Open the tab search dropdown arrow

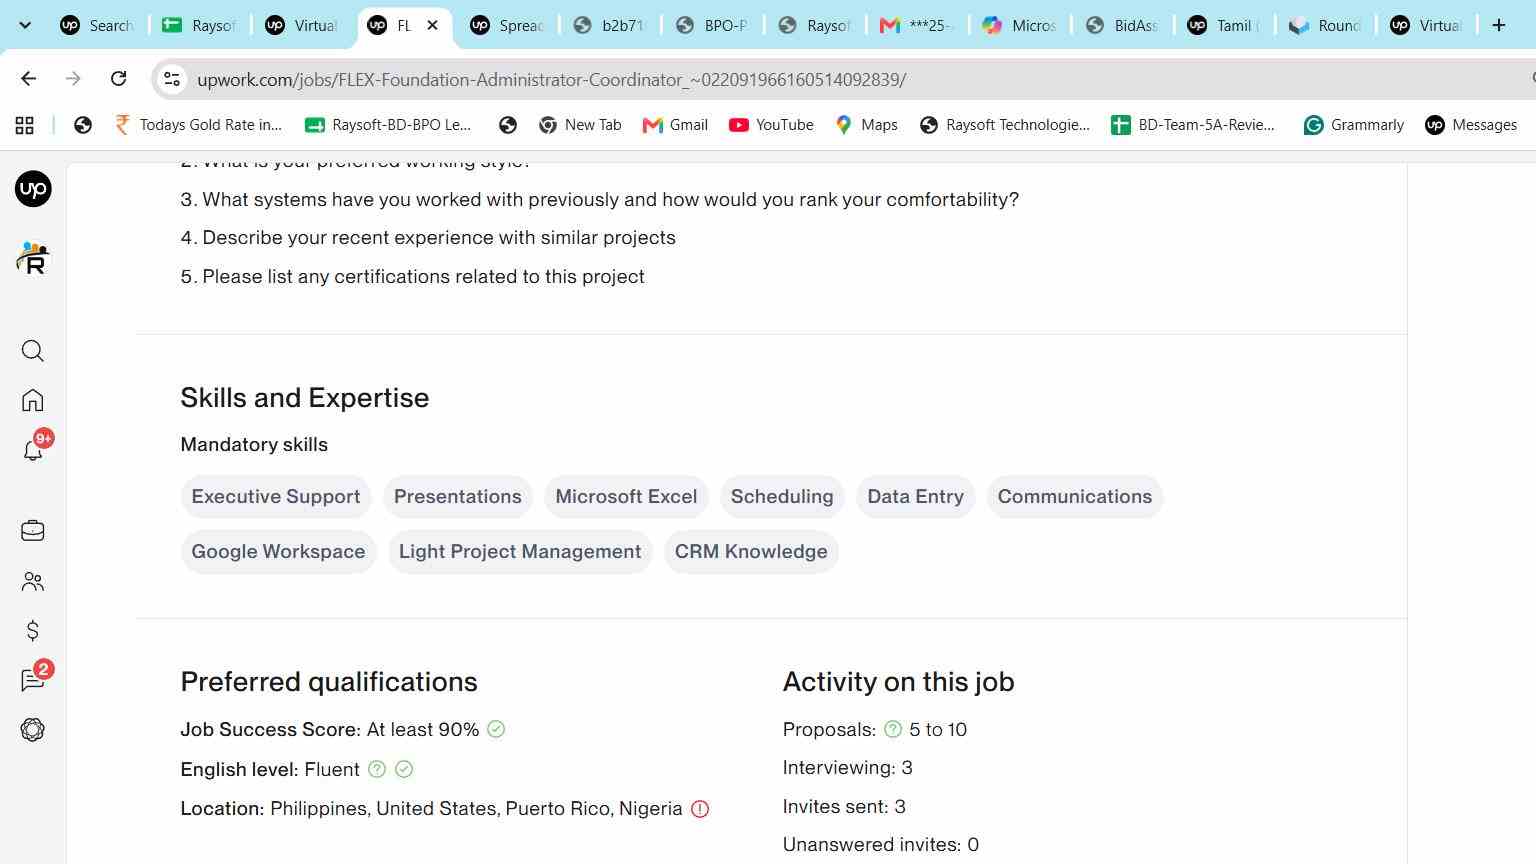(x=25, y=25)
